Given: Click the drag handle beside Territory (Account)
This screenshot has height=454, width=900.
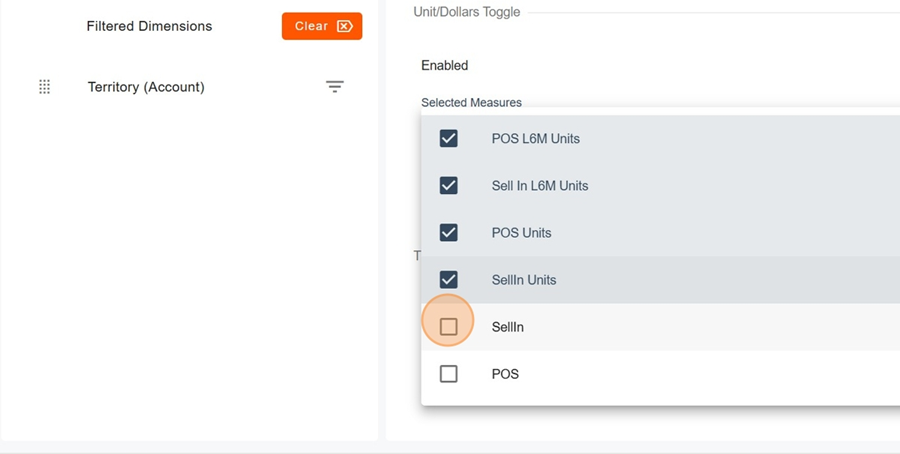Looking at the screenshot, I should tap(44, 87).
